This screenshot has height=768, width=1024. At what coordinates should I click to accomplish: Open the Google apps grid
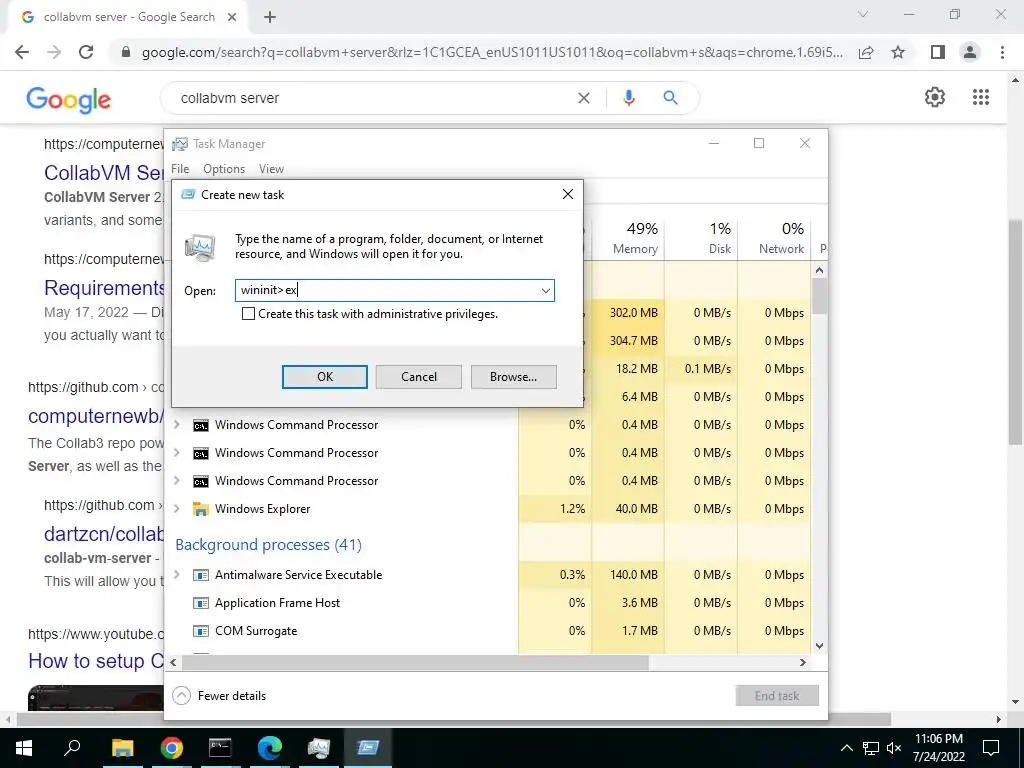(x=981, y=97)
